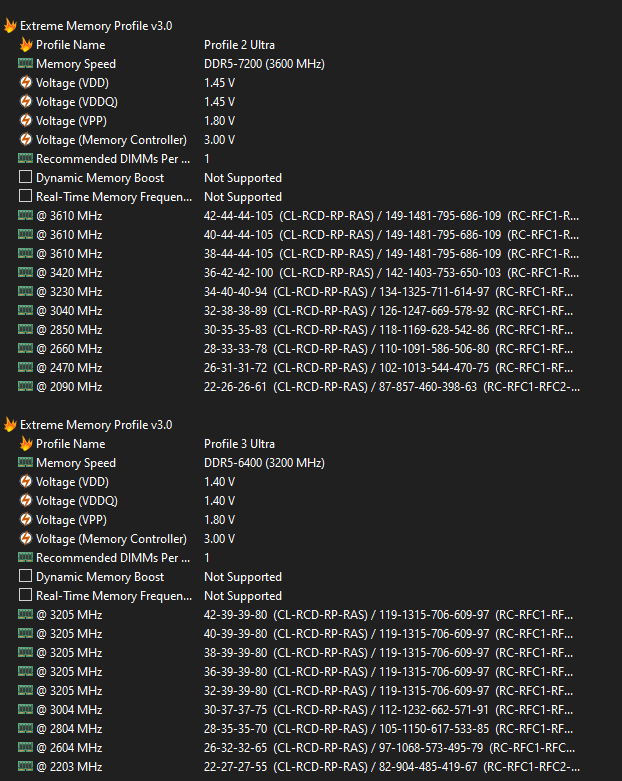Click the flame icon of the Extreme Memory Profile header above Profile 3 Ultra
622x781 pixels.
(10, 424)
